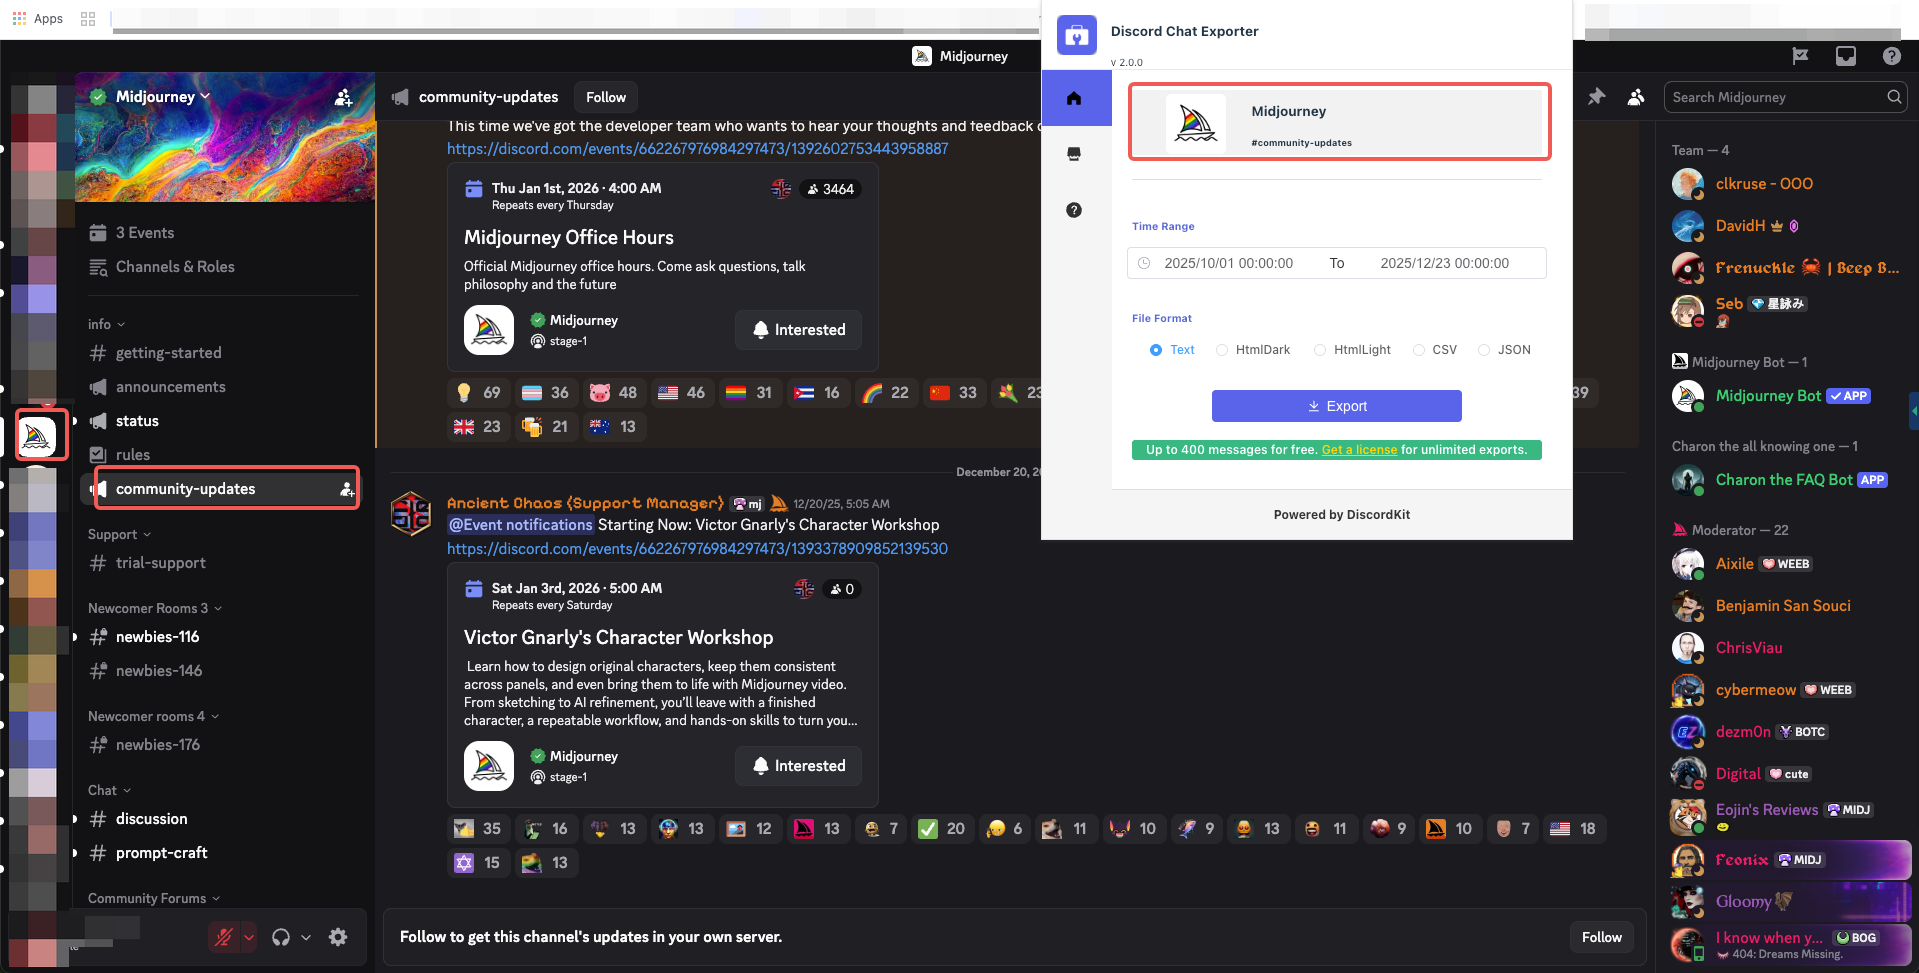Click the flag icon in top bar
Screen dimensions: 1919x973
[1801, 56]
